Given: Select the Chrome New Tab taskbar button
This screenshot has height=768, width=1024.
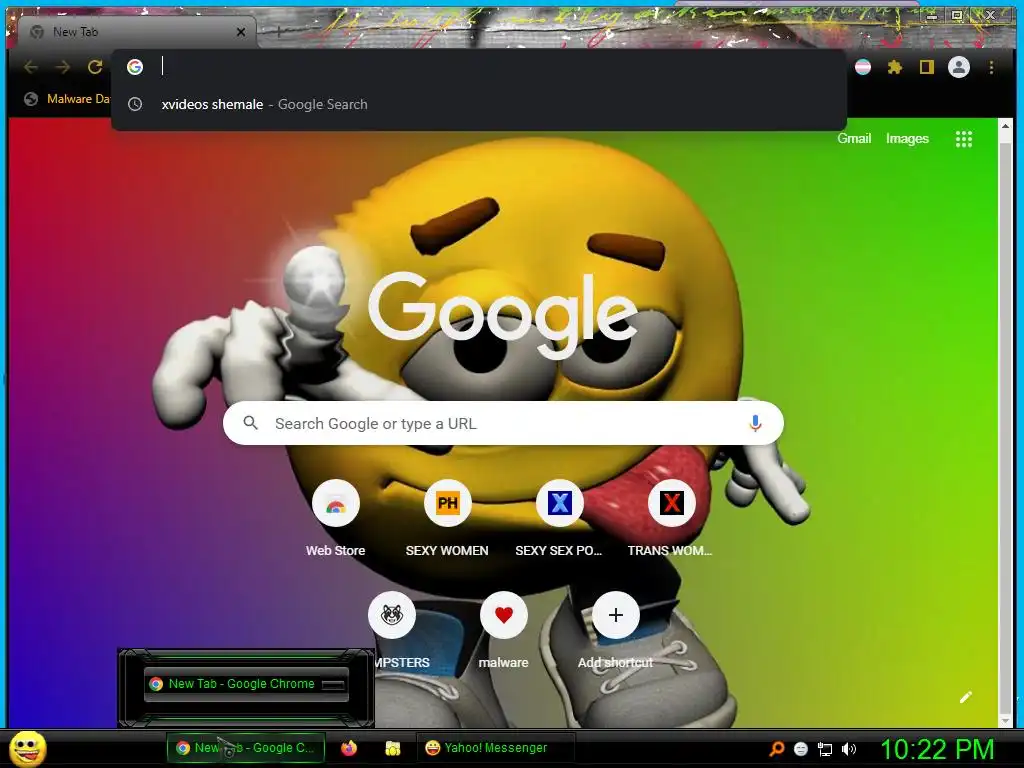Looking at the screenshot, I should pyautogui.click(x=246, y=748).
